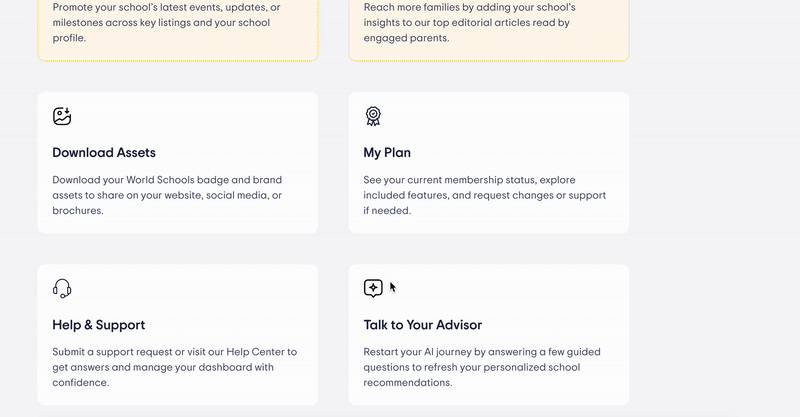Screen dimensions: 800x417
Task: Click the support request description text
Action: tap(174, 367)
